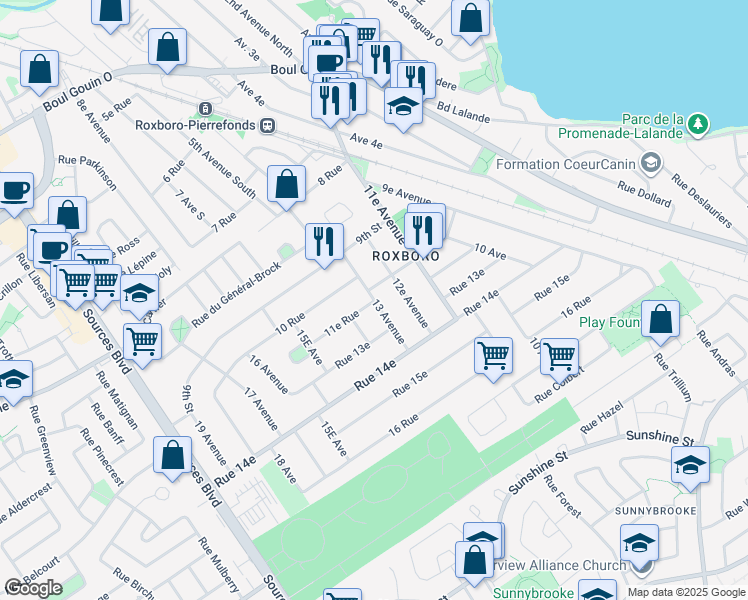The width and height of the screenshot is (748, 600).
Task: Select the Rue Colbert street label
Action: [x=559, y=385]
